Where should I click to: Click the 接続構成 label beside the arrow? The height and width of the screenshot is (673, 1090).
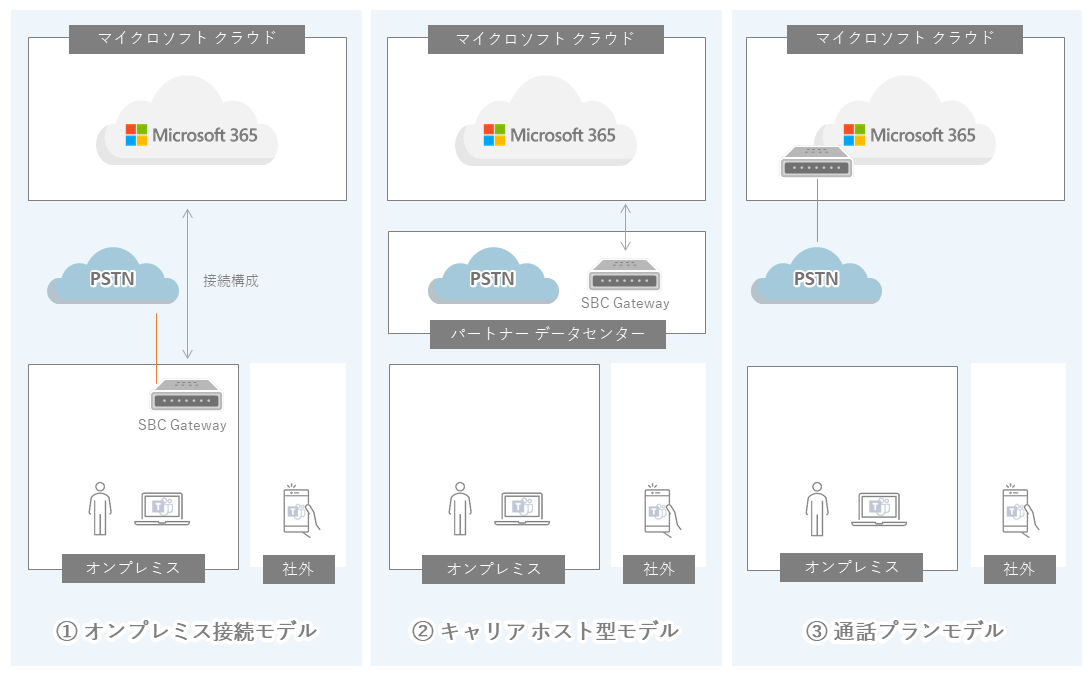click(x=231, y=281)
